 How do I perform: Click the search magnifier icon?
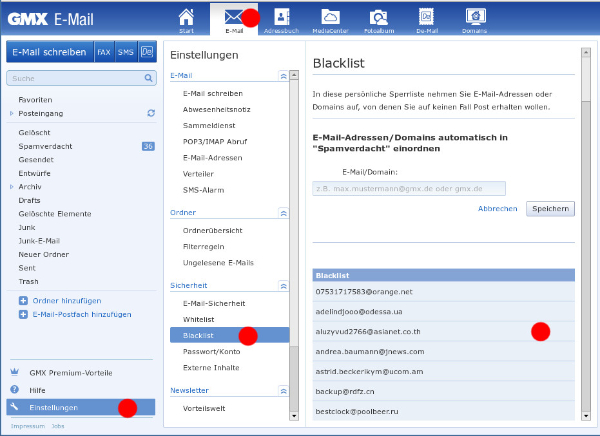(x=148, y=77)
